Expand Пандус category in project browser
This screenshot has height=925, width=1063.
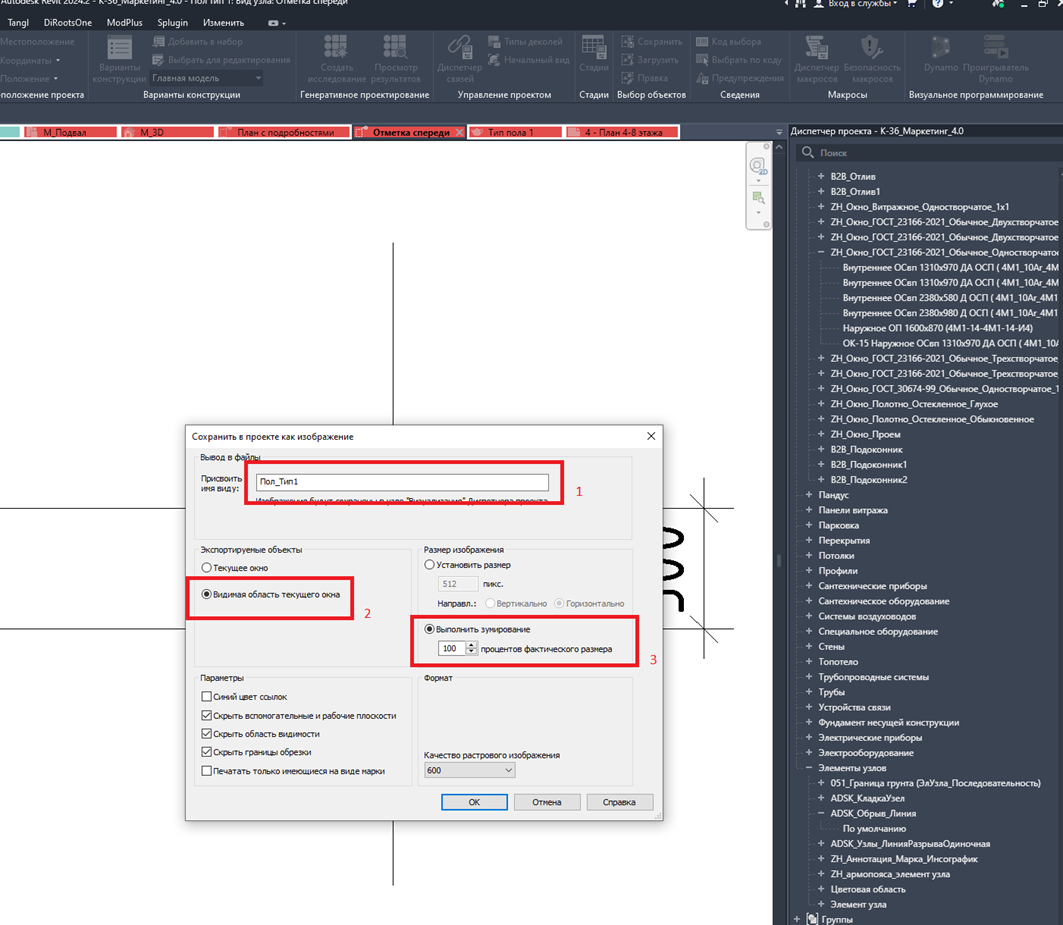[809, 495]
